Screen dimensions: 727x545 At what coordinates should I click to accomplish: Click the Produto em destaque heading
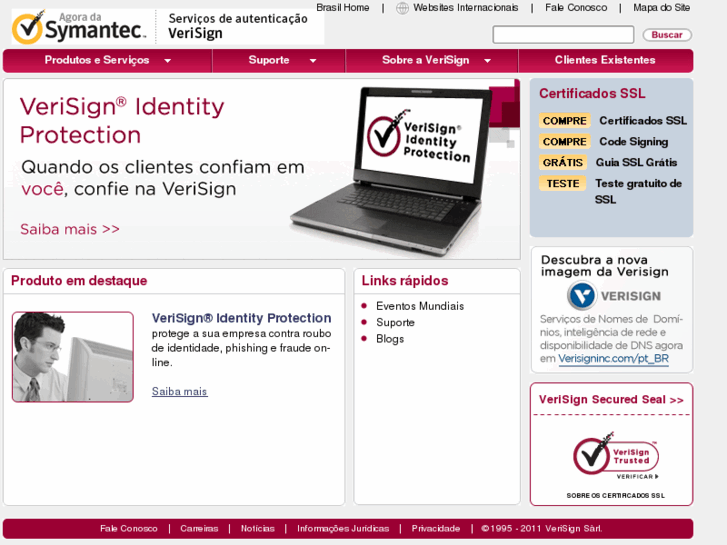coord(79,281)
